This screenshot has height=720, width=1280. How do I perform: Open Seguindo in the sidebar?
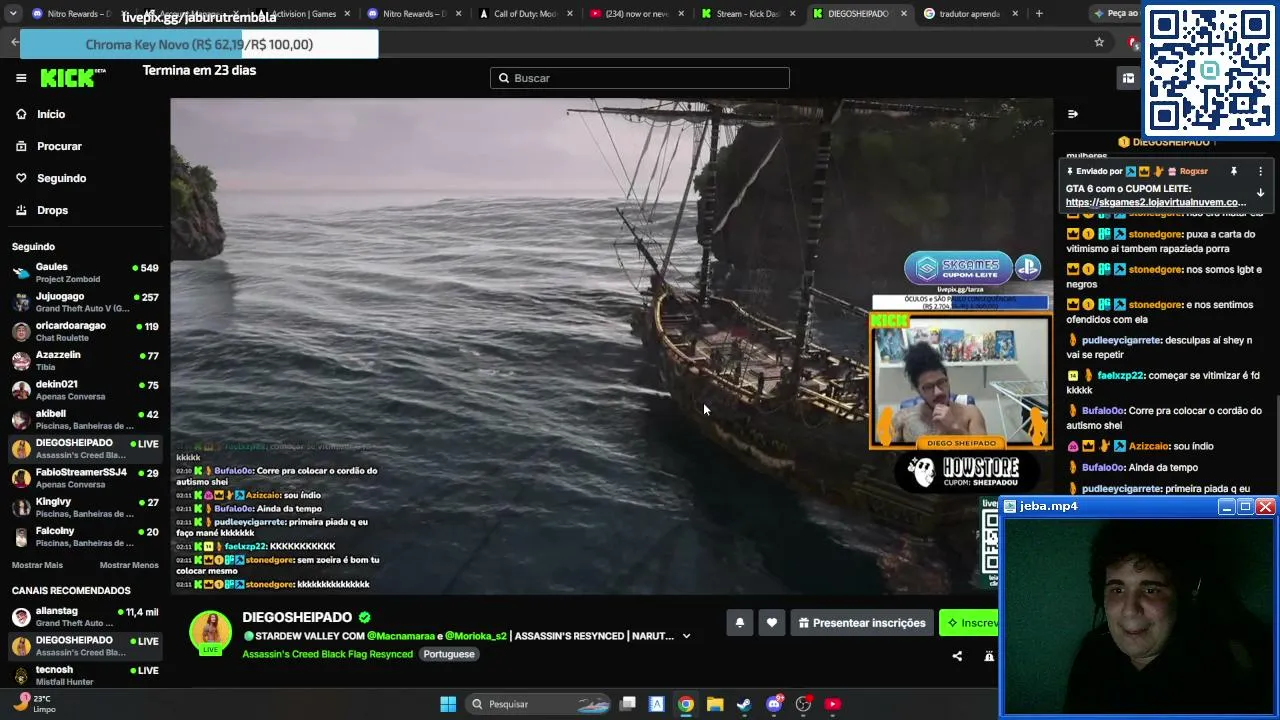61,178
